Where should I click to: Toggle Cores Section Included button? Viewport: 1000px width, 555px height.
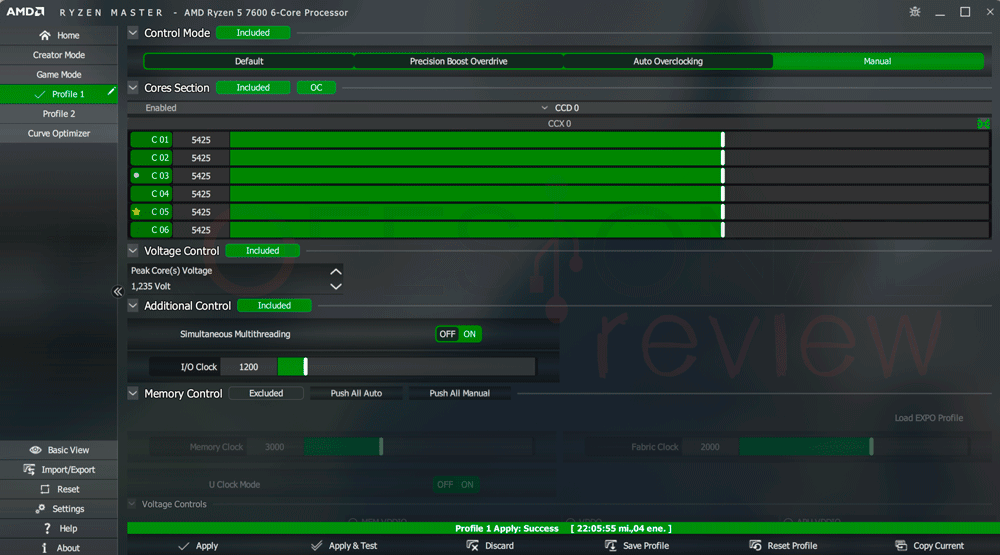click(253, 87)
